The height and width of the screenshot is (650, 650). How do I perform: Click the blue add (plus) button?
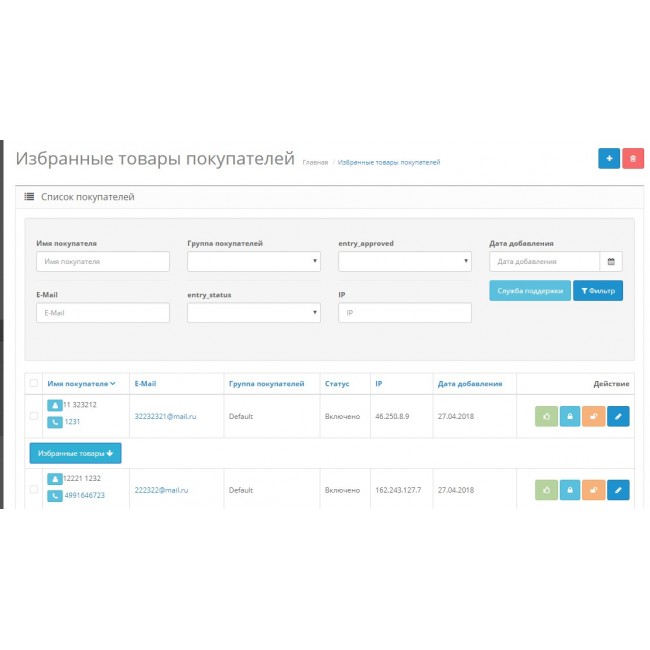click(x=609, y=158)
